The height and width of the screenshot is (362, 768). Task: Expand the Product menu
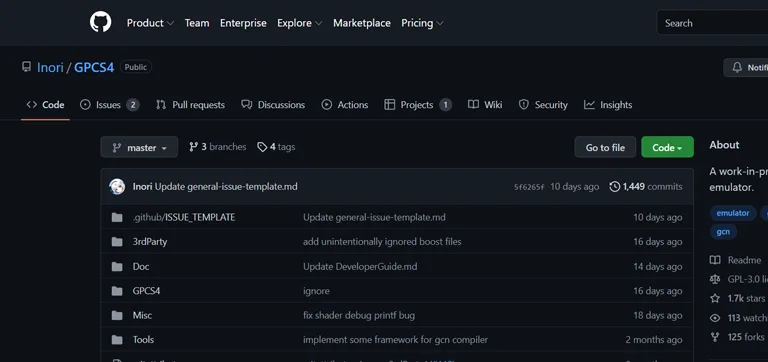(x=150, y=23)
